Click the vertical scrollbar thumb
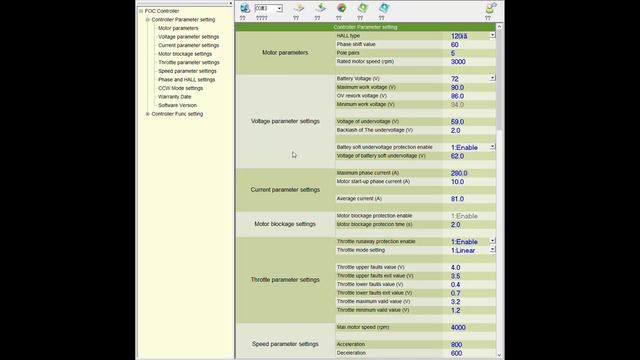Screen dimensions: 640x360 coord(499,80)
